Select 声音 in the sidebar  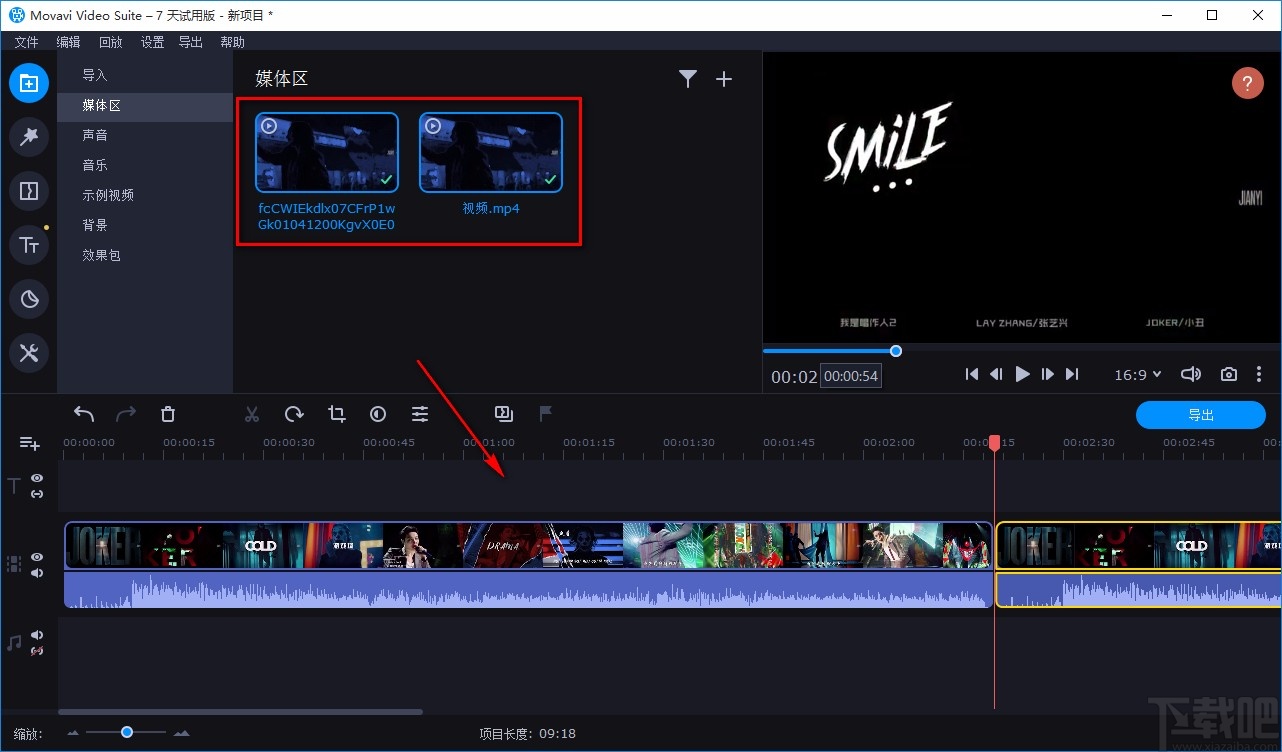click(145, 135)
